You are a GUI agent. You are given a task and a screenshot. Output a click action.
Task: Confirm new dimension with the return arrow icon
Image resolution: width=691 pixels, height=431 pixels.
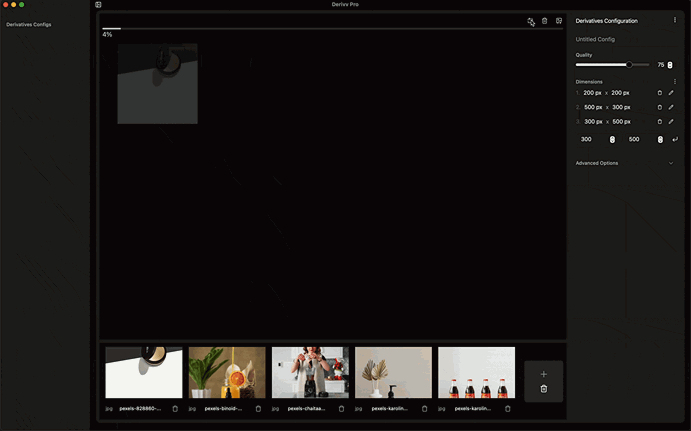(x=675, y=139)
